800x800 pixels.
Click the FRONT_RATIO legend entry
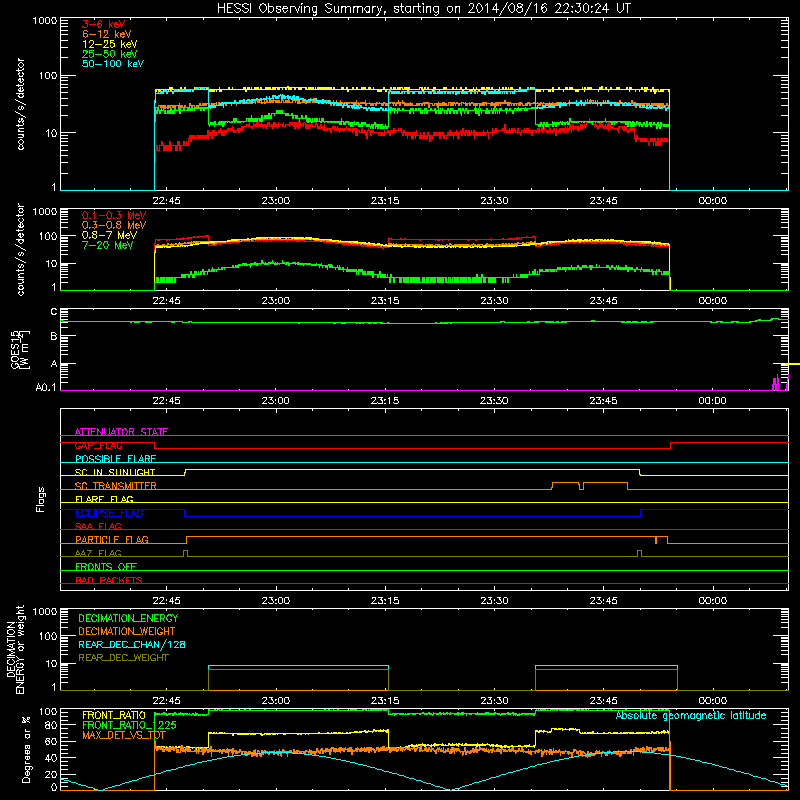point(114,715)
